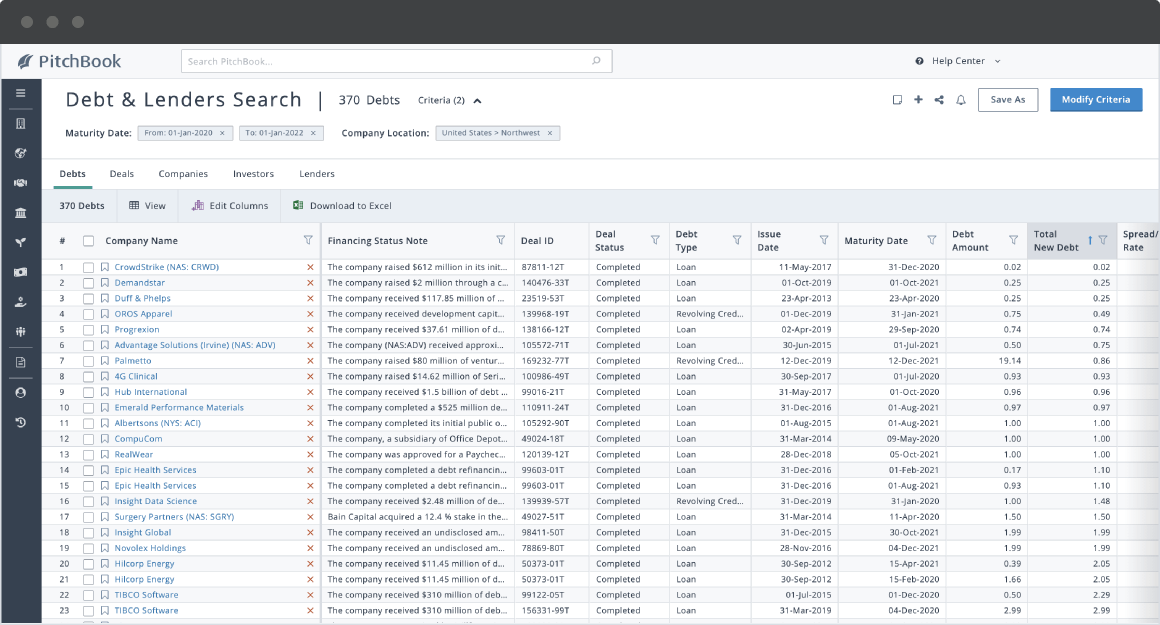Switch to the Deals tab
The image size is (1160, 625).
click(122, 174)
